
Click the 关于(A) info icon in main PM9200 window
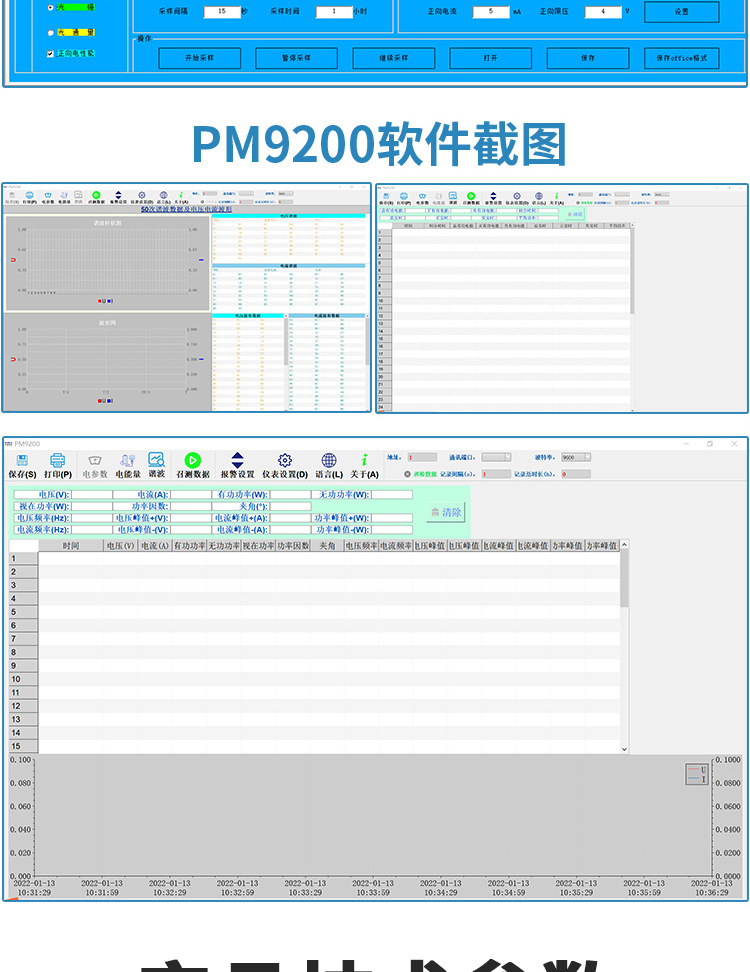[x=364, y=460]
